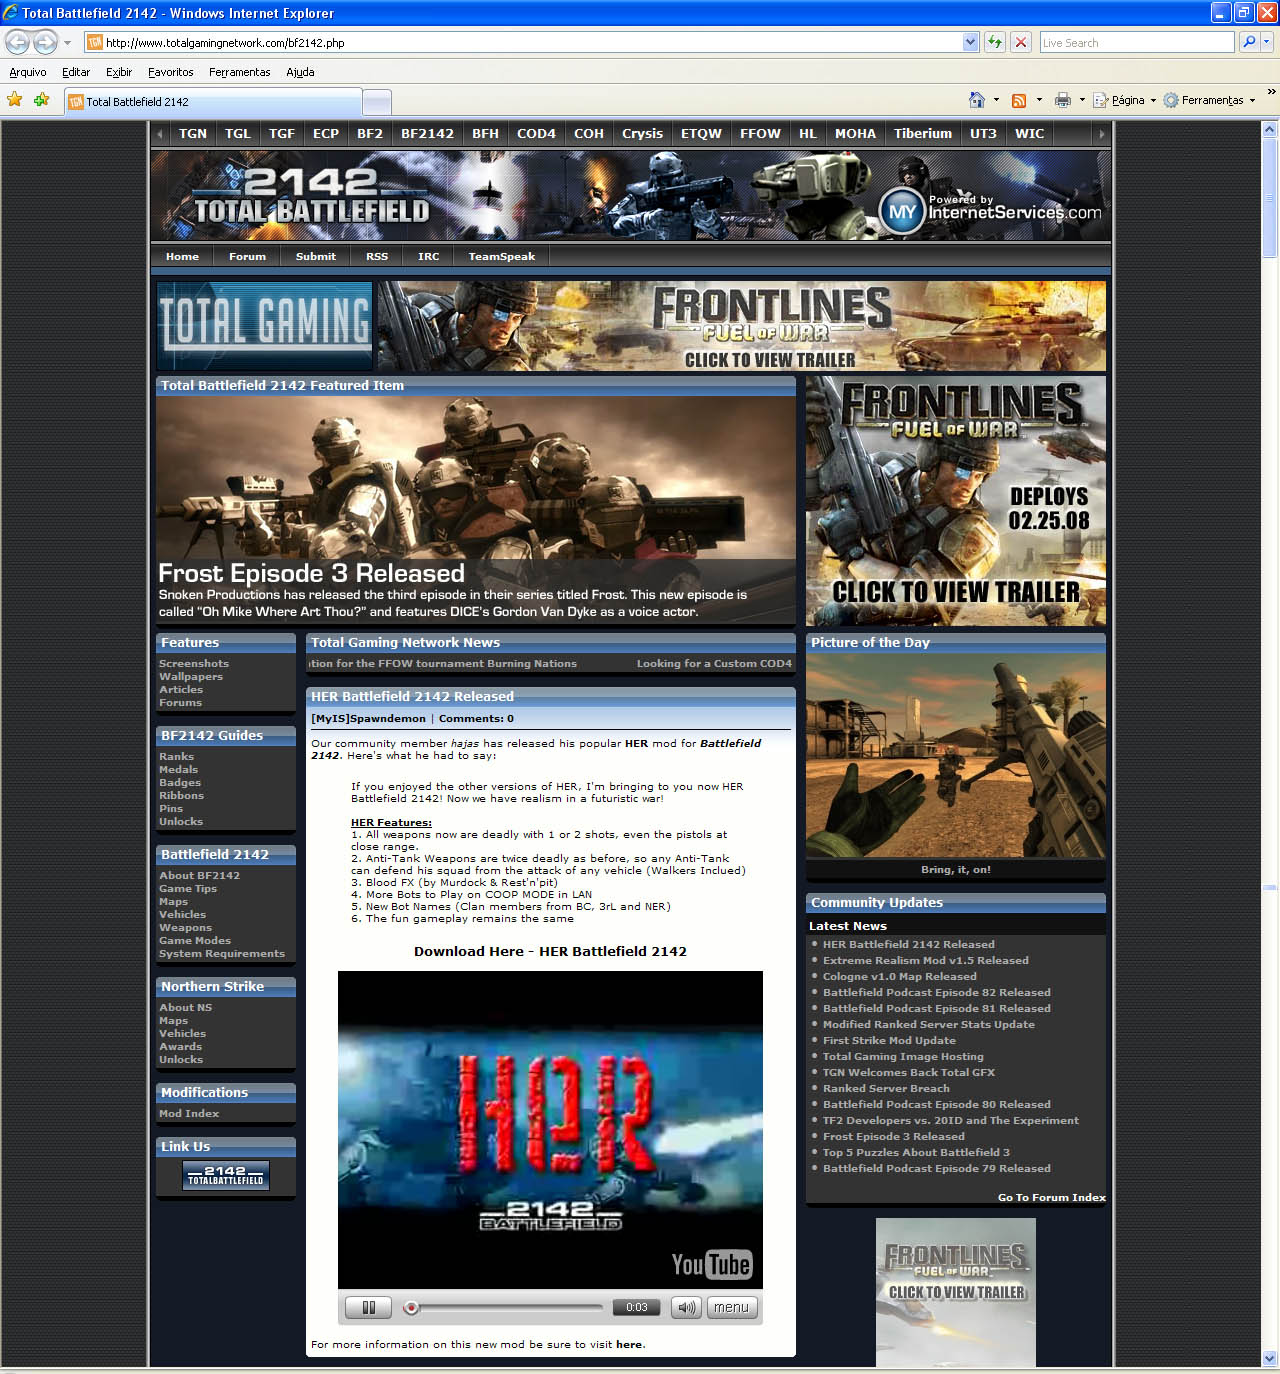
Task: Click the Favorites Center star icon
Action: tap(15, 100)
